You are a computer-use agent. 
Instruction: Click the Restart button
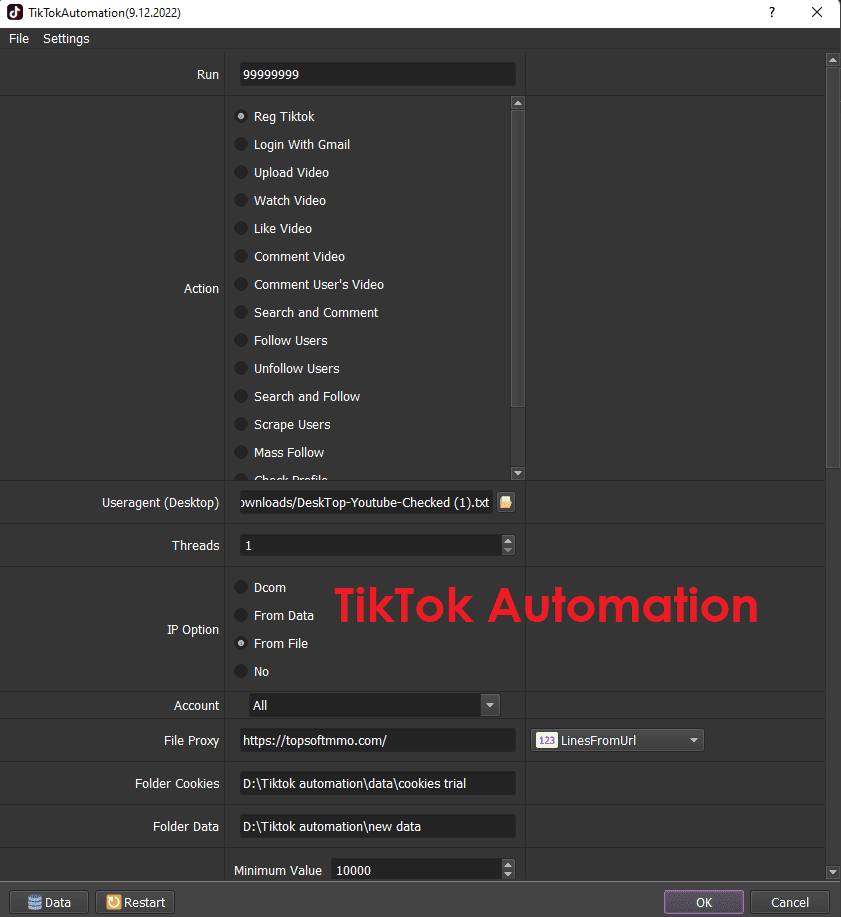[135, 902]
